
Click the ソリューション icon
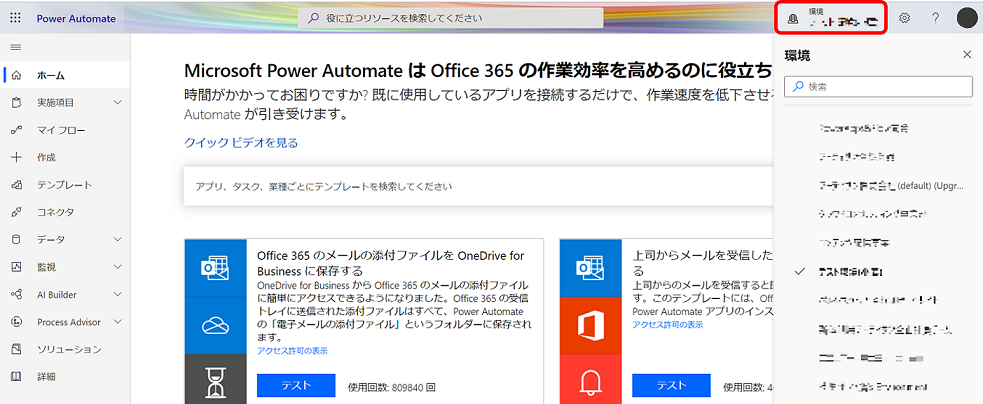(x=17, y=349)
